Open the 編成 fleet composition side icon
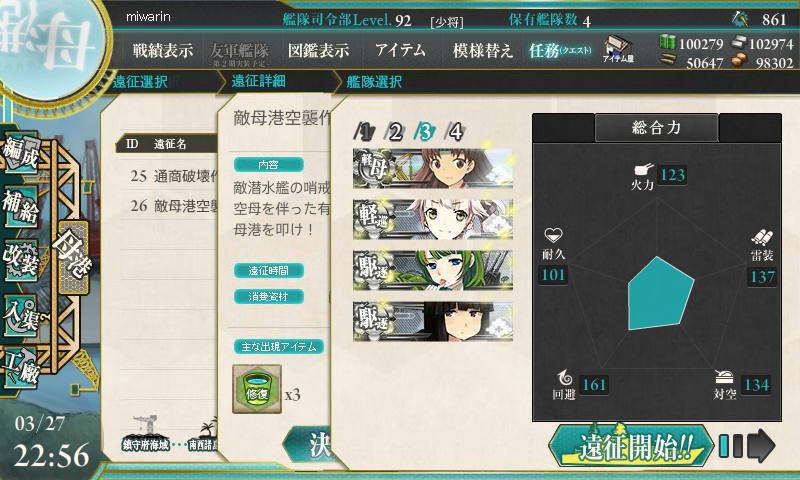The height and width of the screenshot is (480, 800). point(20,152)
